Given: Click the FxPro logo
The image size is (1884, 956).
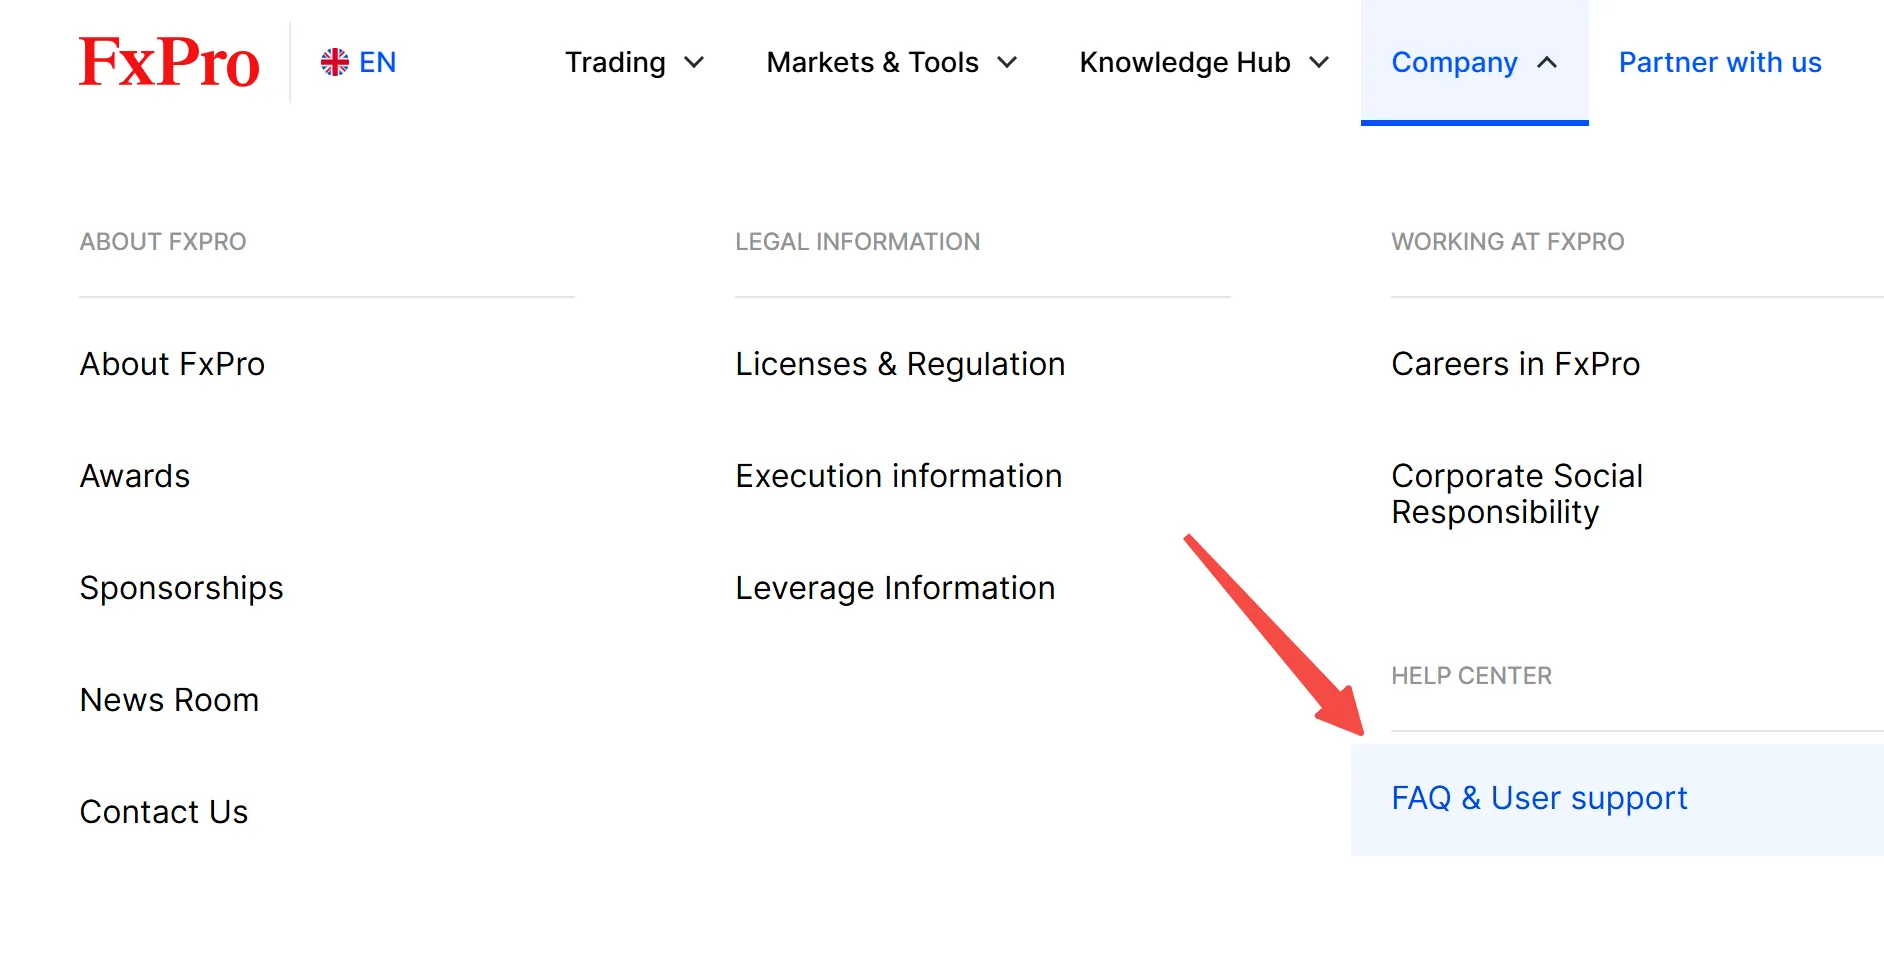Looking at the screenshot, I should tap(169, 62).
